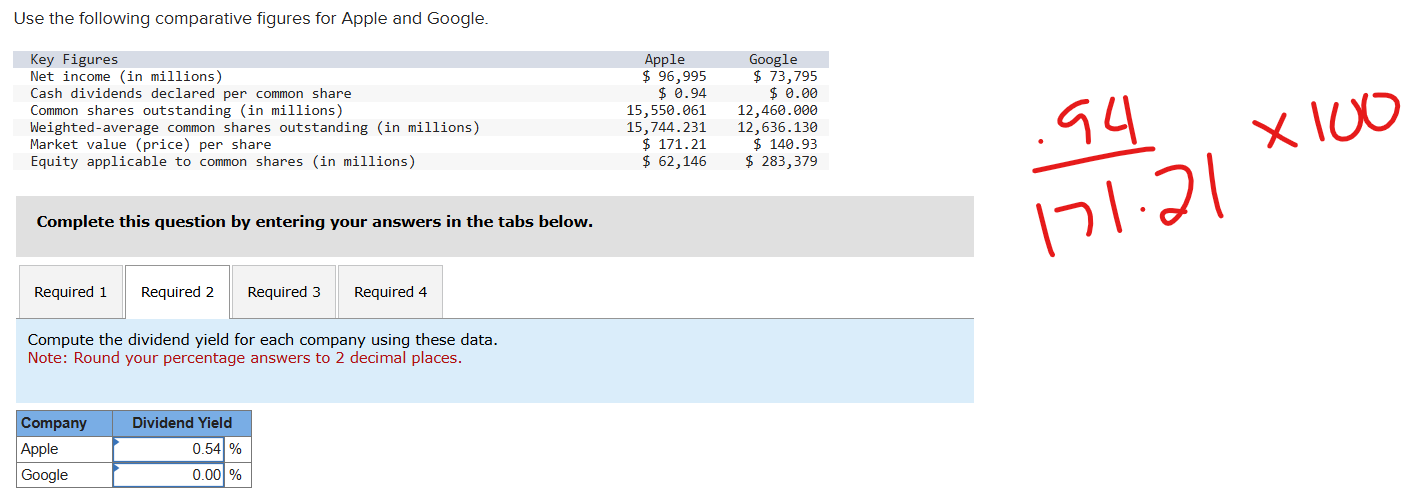The width and height of the screenshot is (1401, 492).
Task: Select the Google row label in answer table
Action: pyautogui.click(x=45, y=475)
